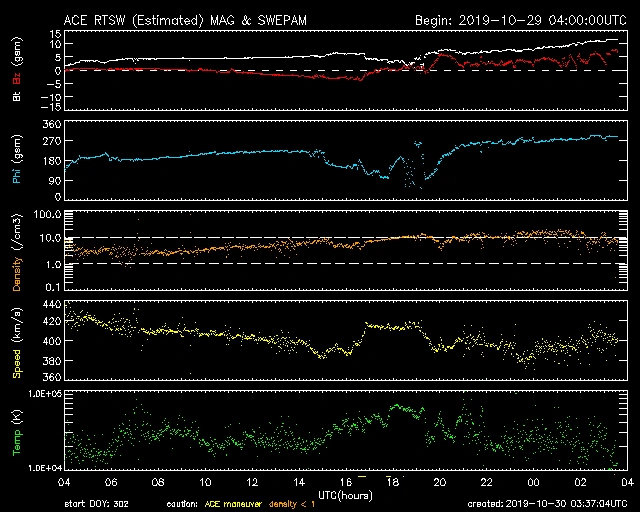
Task: Select the white Bt axis label
Action: 18,95
